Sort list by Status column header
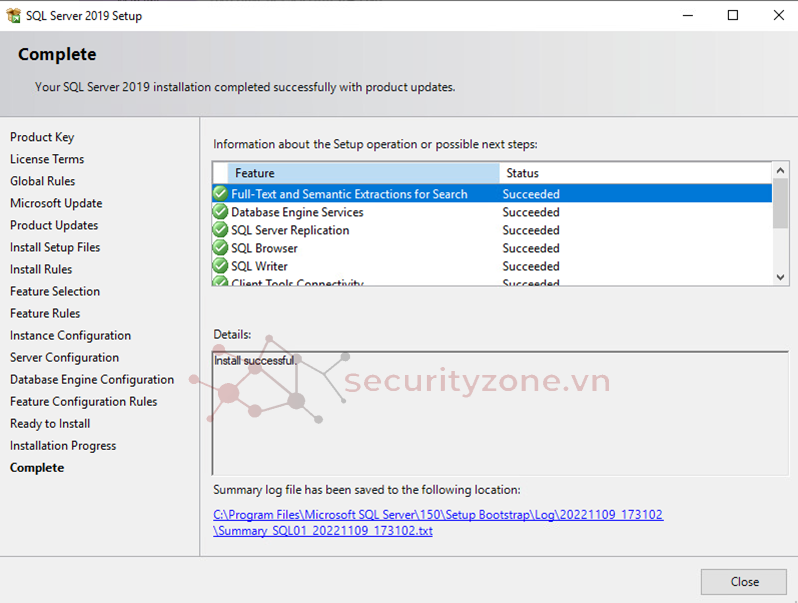The height and width of the screenshot is (603, 798). 634,173
